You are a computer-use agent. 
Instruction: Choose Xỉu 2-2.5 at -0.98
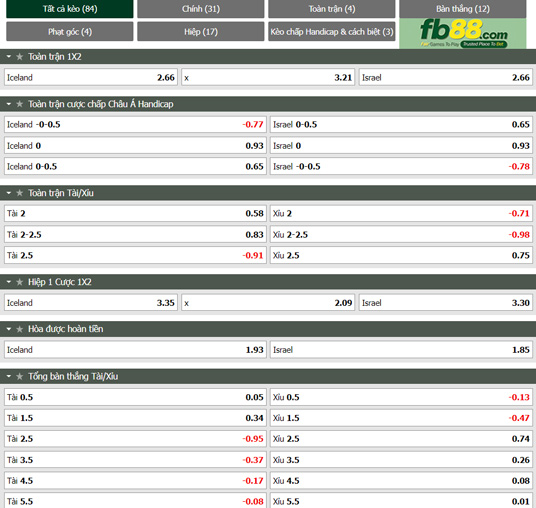coord(401,235)
